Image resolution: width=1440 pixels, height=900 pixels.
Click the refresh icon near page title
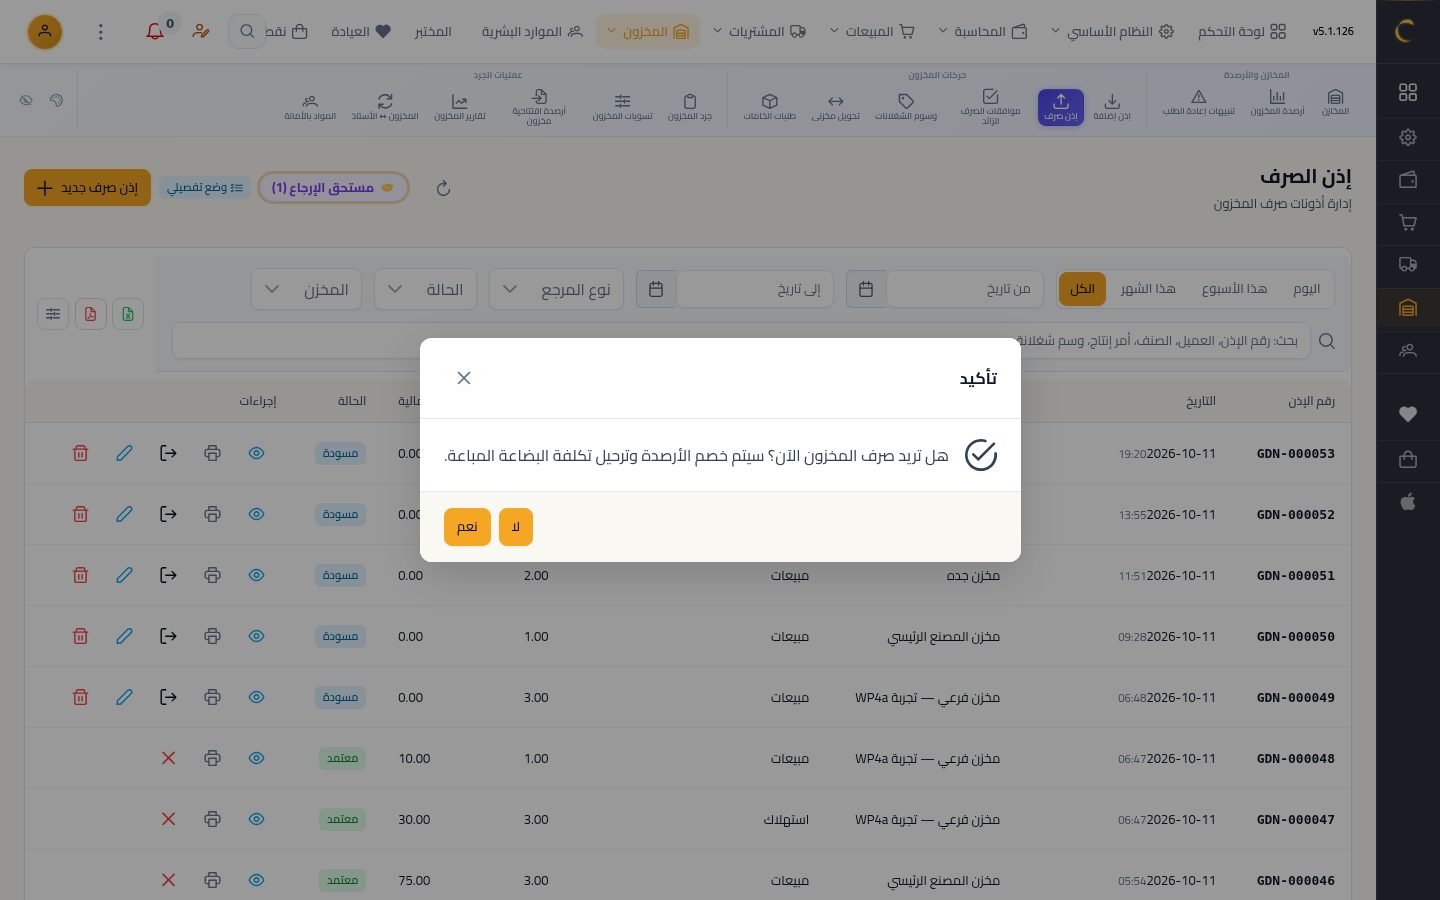coord(444,188)
